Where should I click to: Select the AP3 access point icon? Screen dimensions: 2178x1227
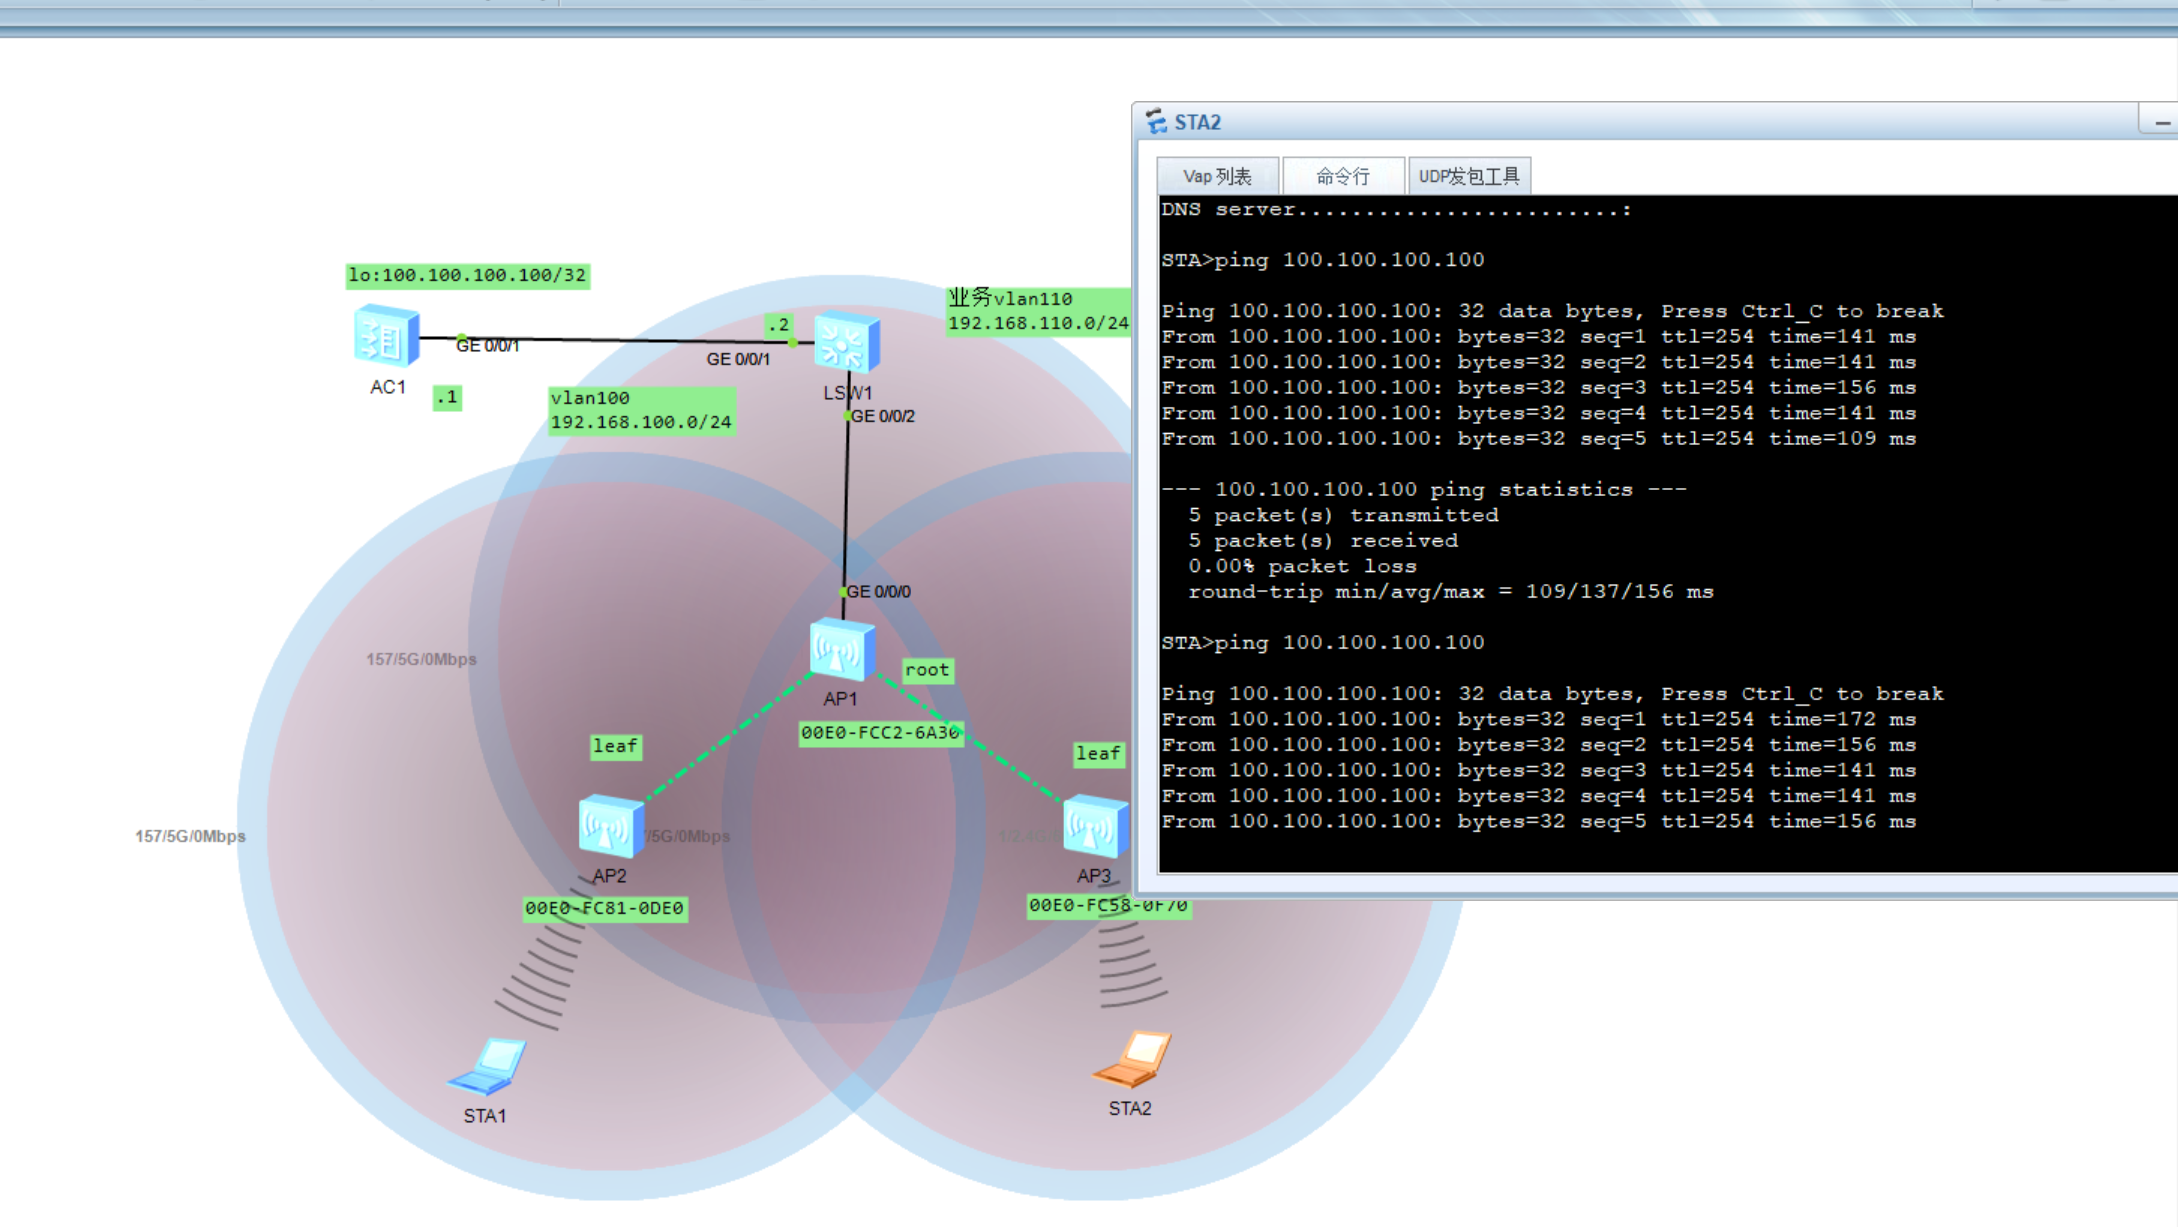pos(1094,827)
